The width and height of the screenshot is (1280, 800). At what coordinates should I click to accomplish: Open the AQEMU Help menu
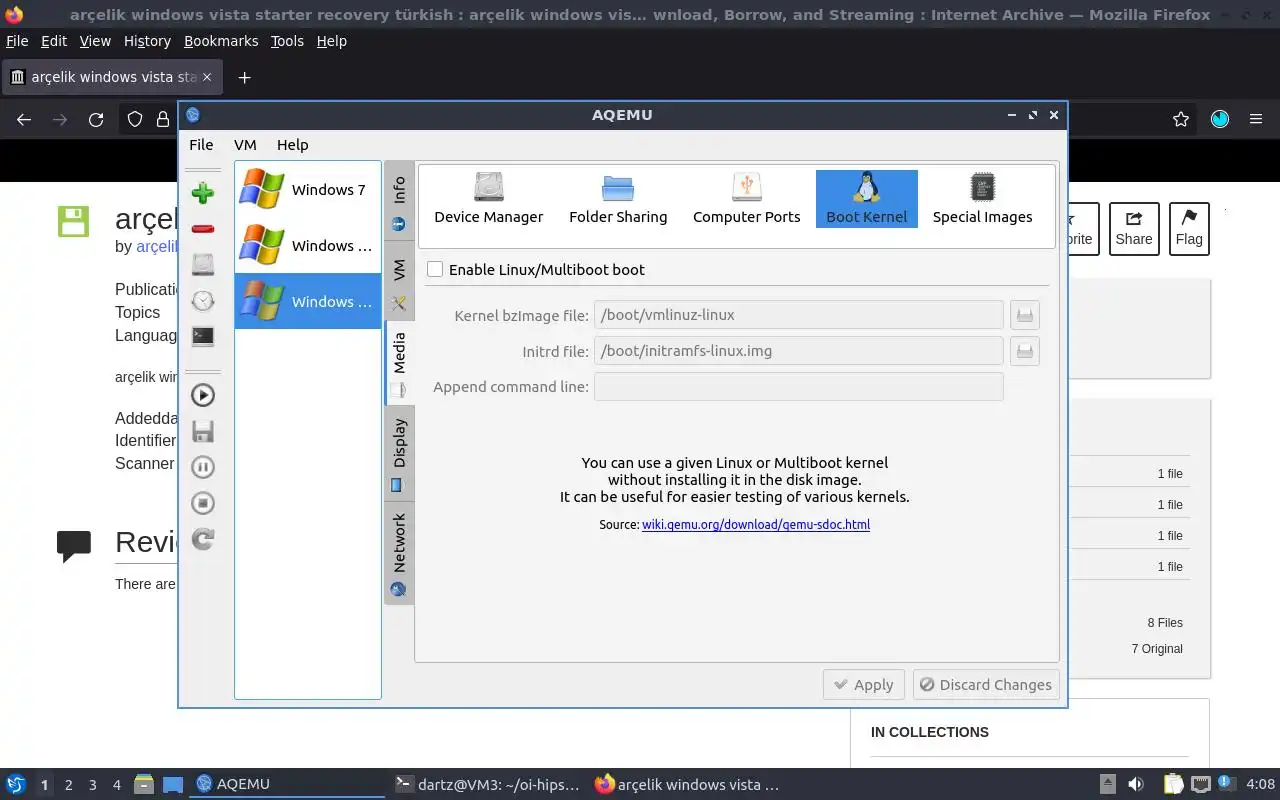(293, 145)
